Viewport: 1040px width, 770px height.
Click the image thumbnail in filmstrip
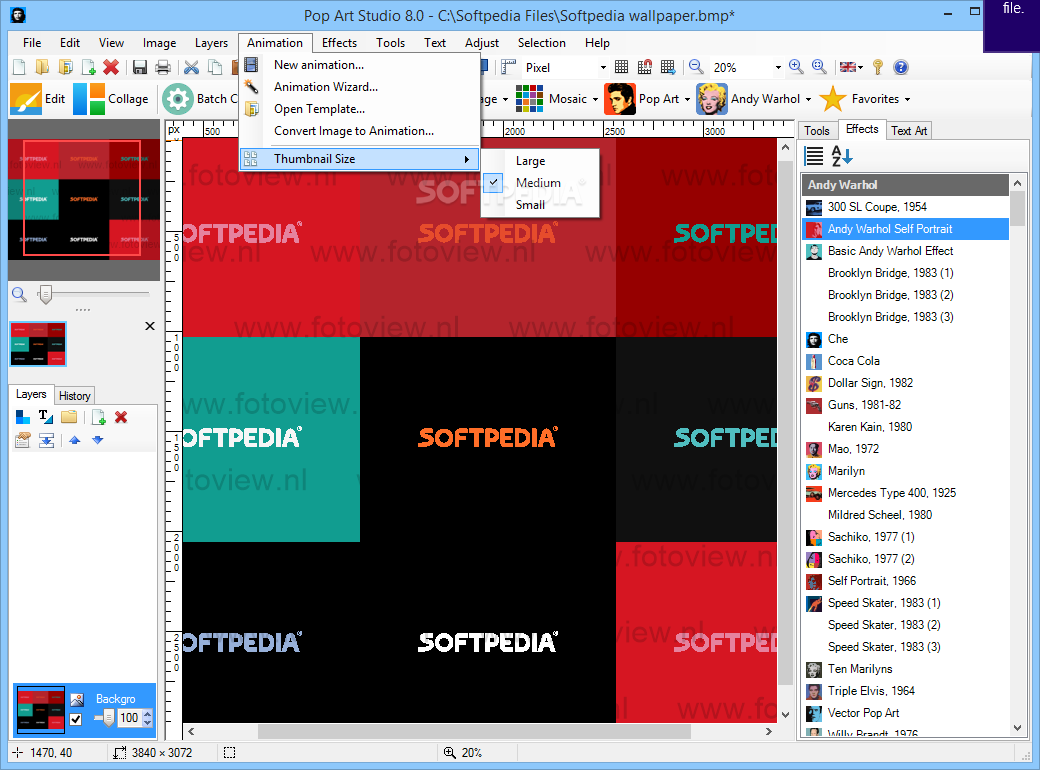(38, 344)
